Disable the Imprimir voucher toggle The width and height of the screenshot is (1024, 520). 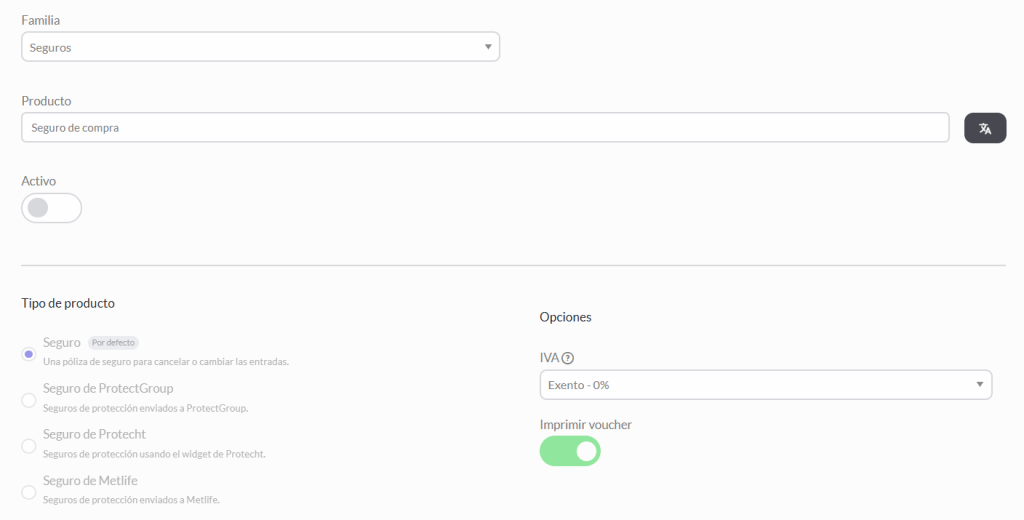coord(570,451)
